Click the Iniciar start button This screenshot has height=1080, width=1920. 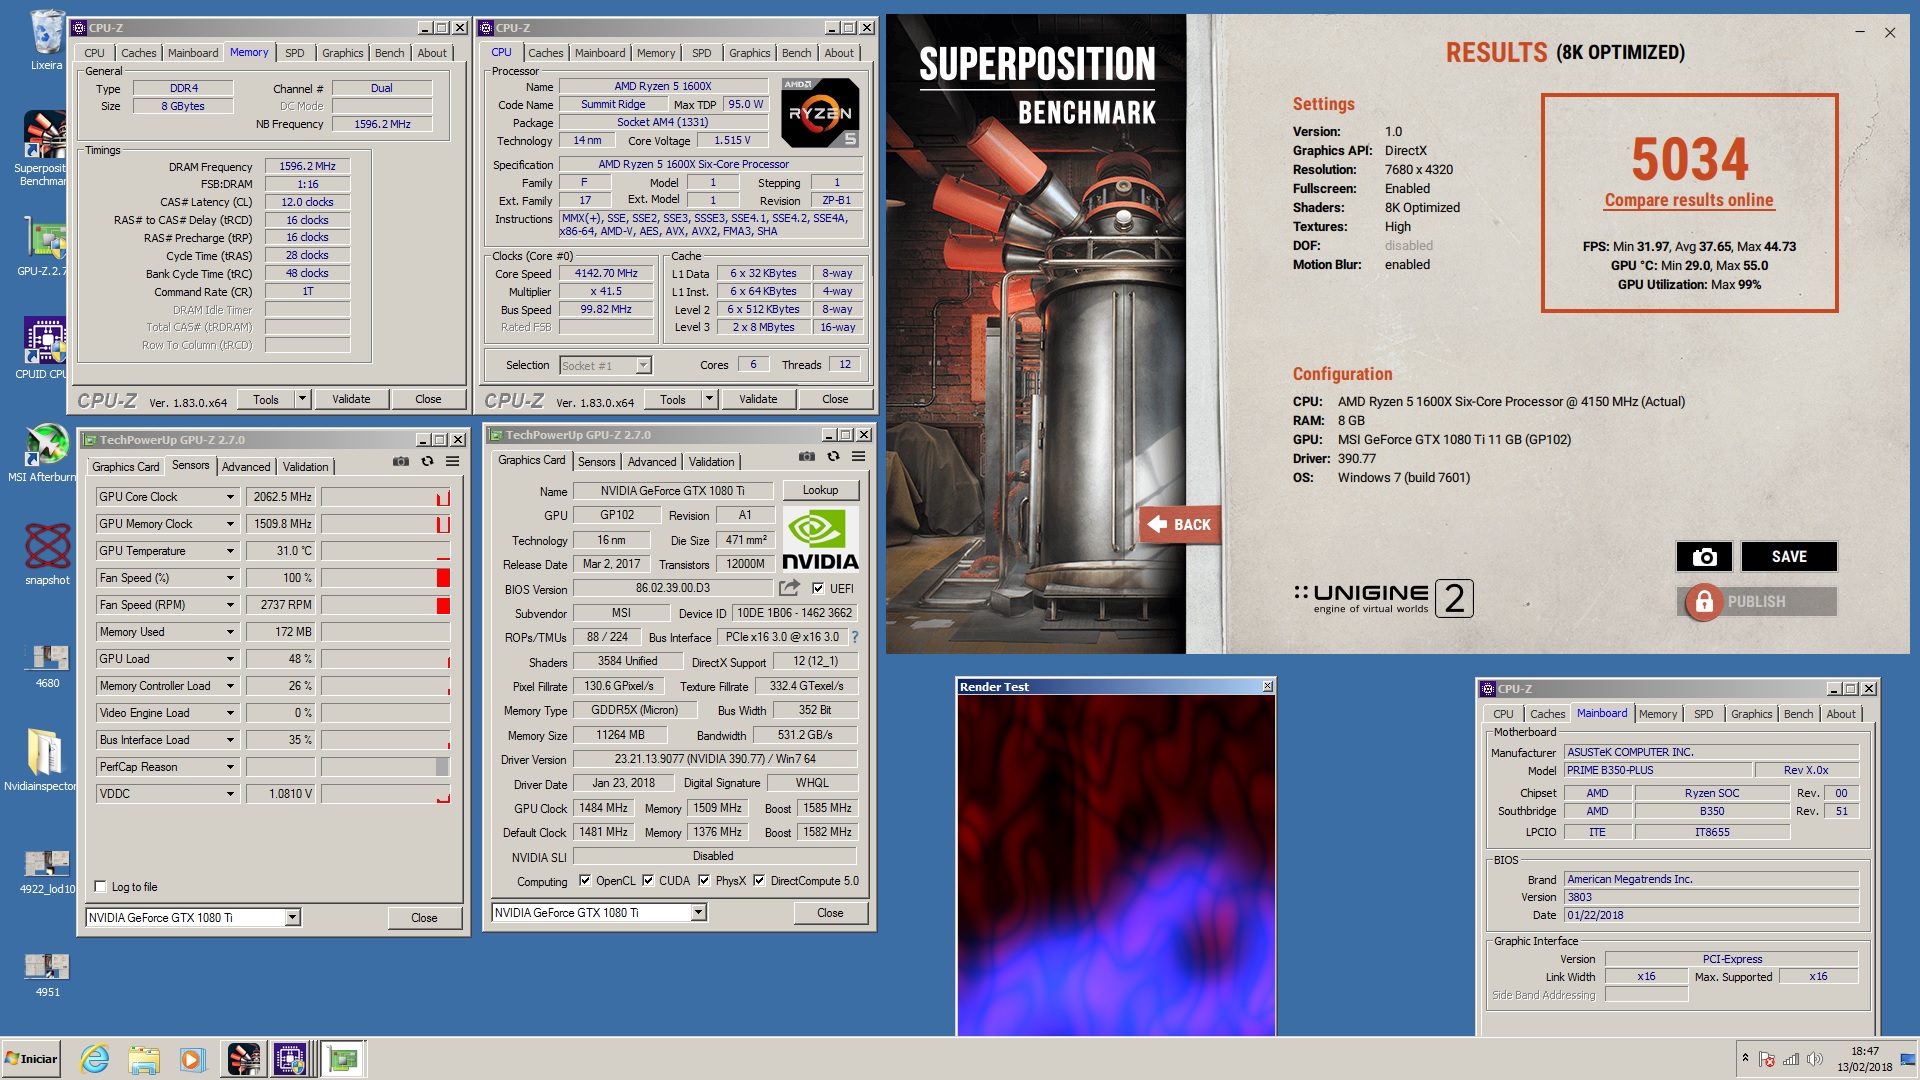pyautogui.click(x=32, y=1059)
